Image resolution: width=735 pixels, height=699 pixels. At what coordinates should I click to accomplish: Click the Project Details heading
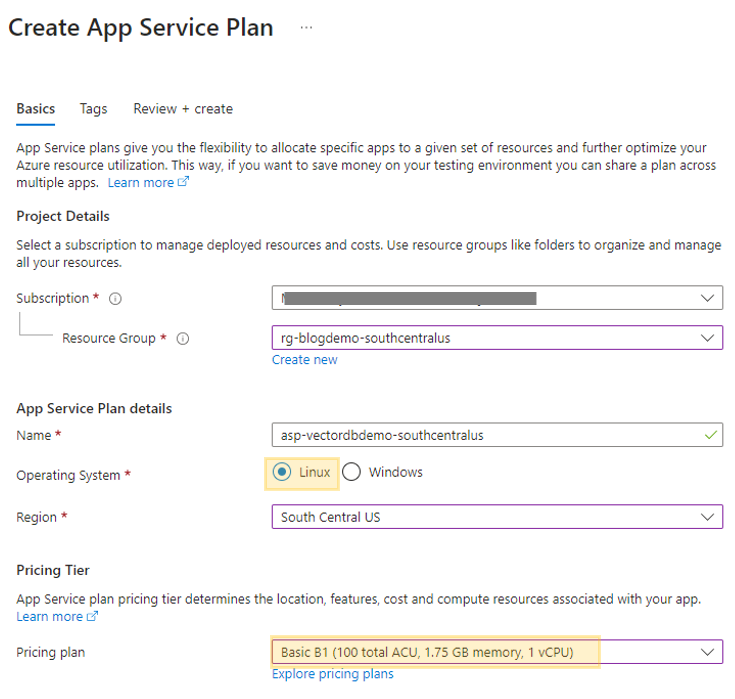pyautogui.click(x=63, y=216)
